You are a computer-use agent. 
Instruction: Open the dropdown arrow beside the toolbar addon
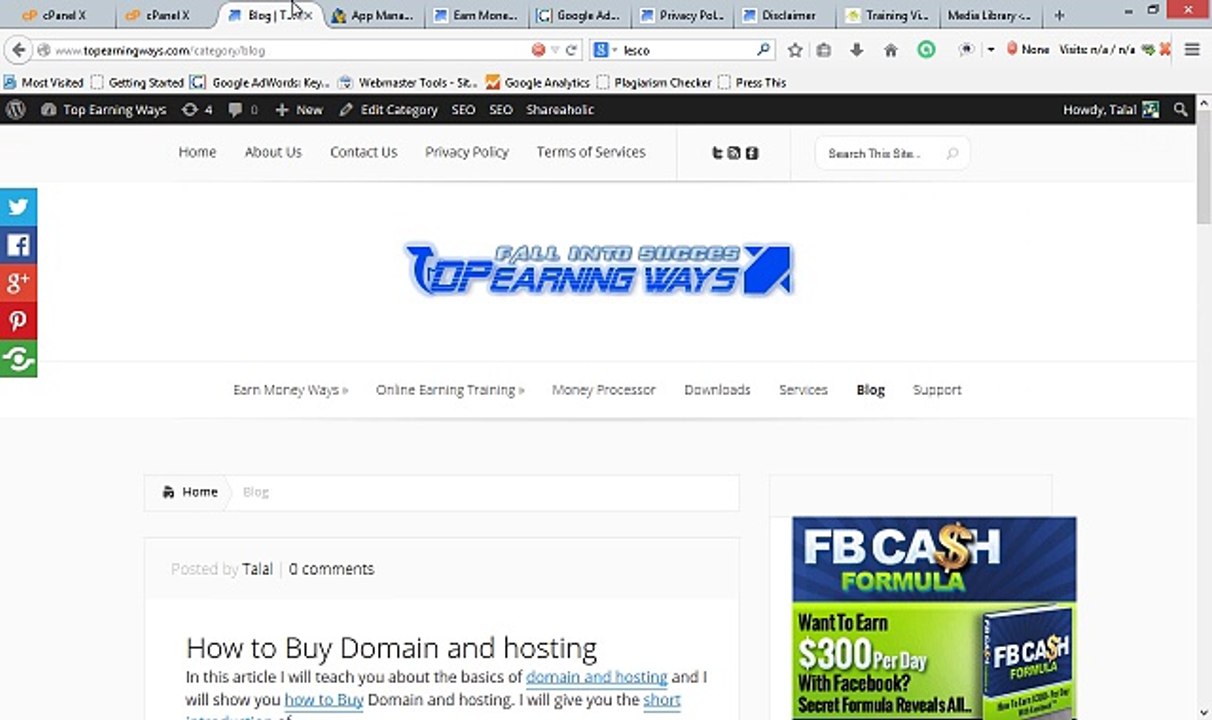990,50
